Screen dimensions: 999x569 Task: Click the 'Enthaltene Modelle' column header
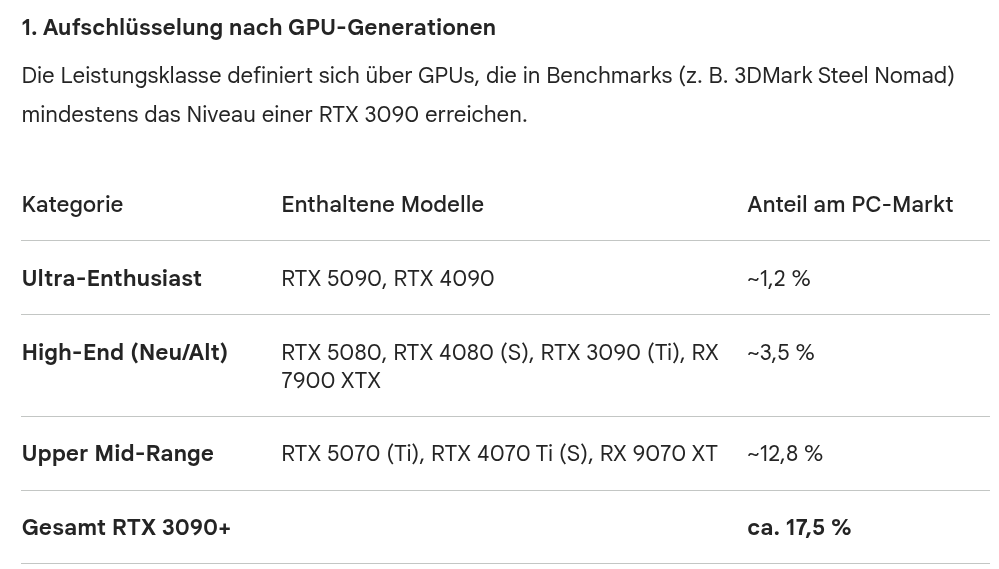click(382, 205)
